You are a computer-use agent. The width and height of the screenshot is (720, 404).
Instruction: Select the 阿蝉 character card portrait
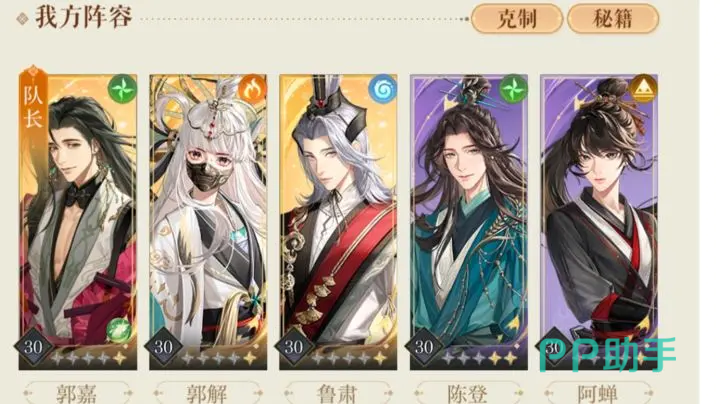pyautogui.click(x=599, y=222)
